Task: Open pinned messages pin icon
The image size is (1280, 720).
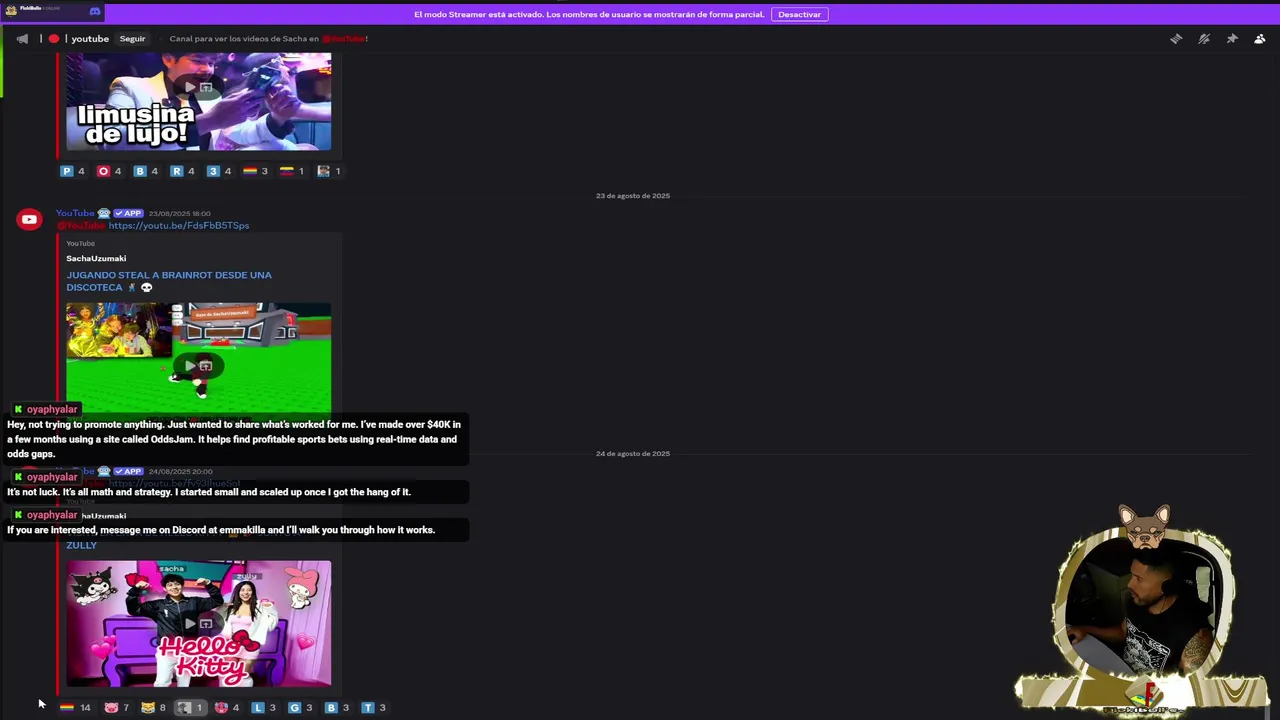Action: [x=1232, y=39]
